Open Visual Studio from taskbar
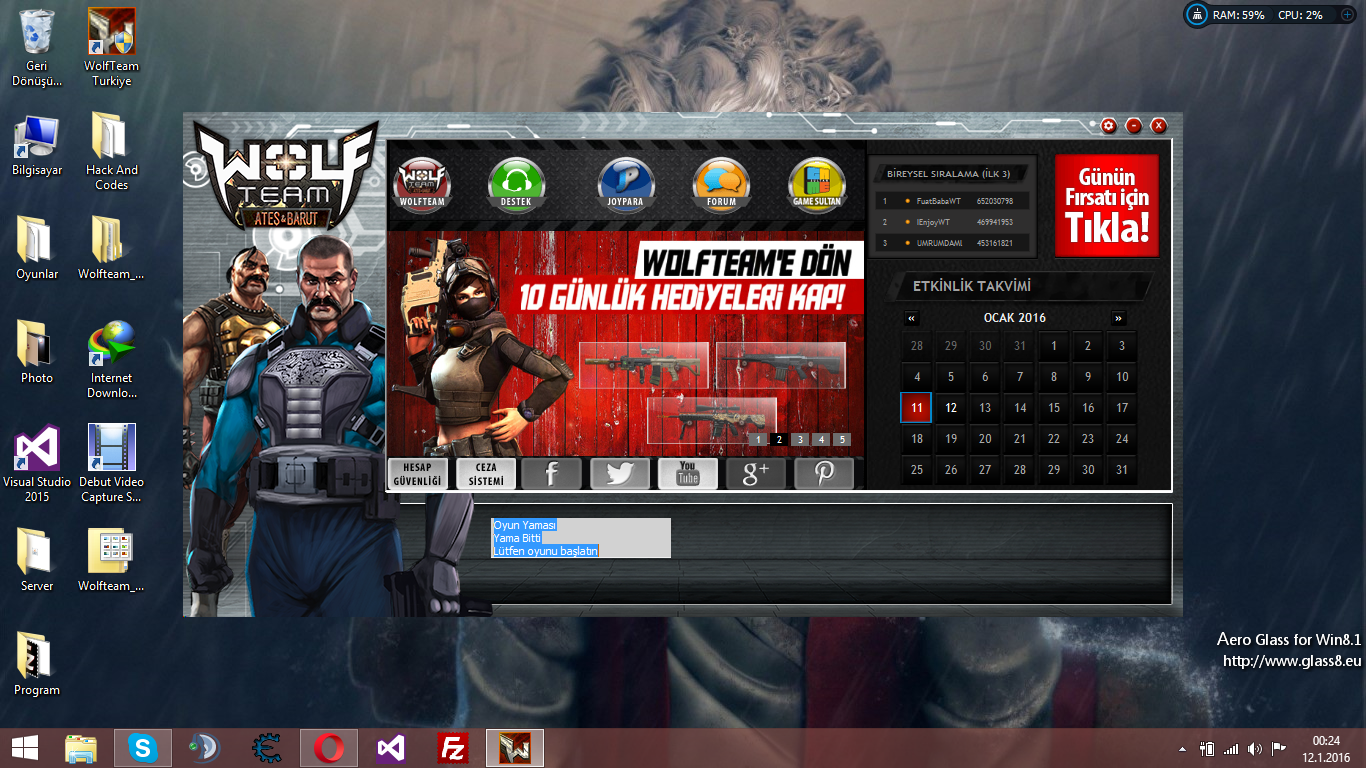 click(391, 748)
